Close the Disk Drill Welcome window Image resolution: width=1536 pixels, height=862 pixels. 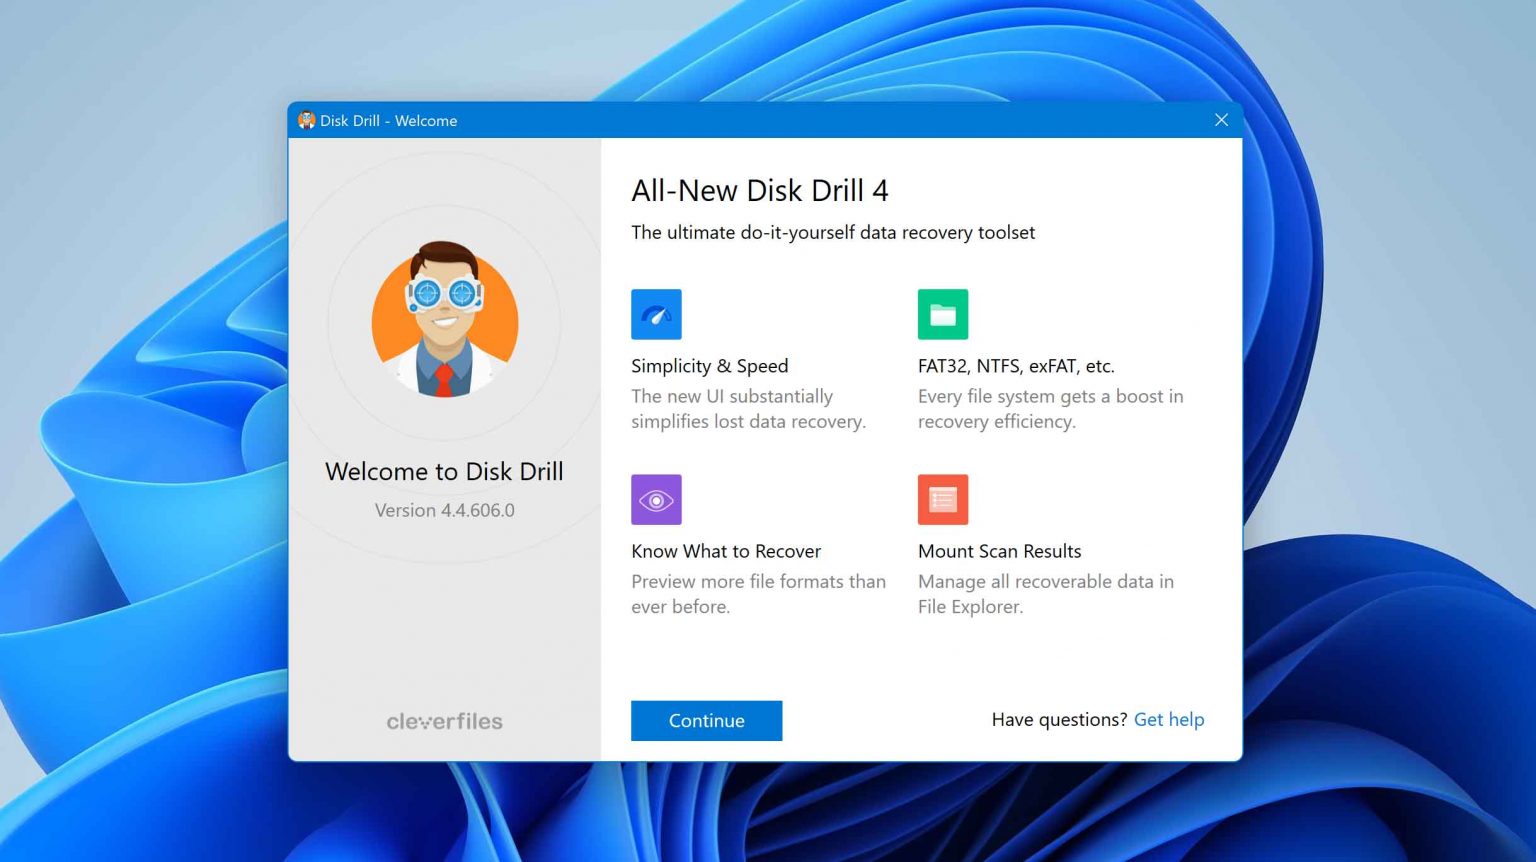(1221, 120)
